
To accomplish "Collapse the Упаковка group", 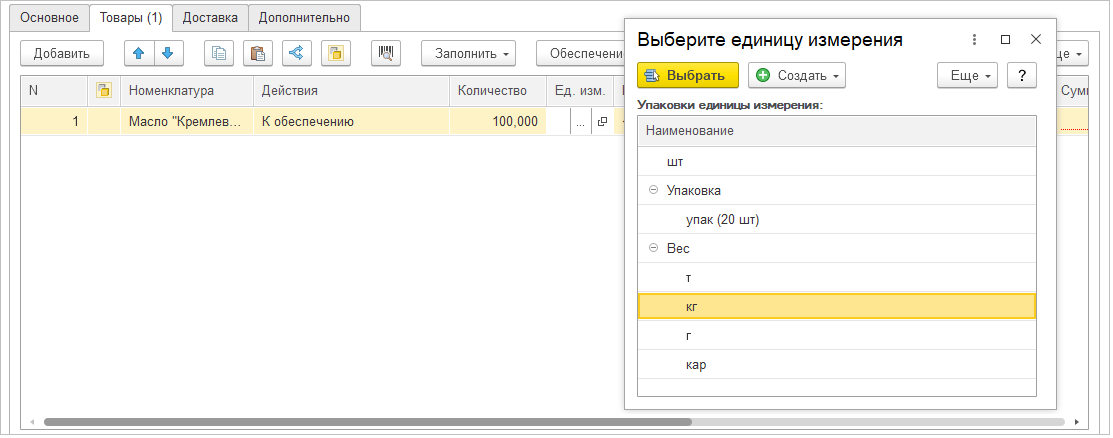I will tap(653, 190).
